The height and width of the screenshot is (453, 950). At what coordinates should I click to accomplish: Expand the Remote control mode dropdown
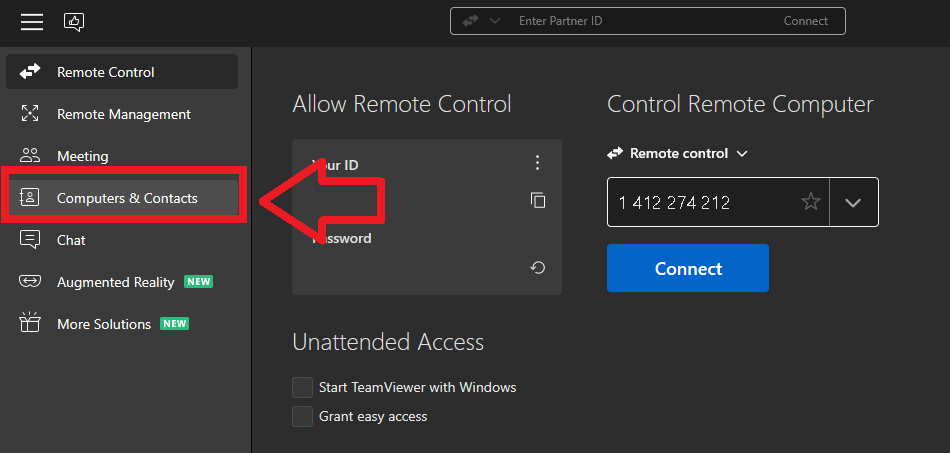742,154
